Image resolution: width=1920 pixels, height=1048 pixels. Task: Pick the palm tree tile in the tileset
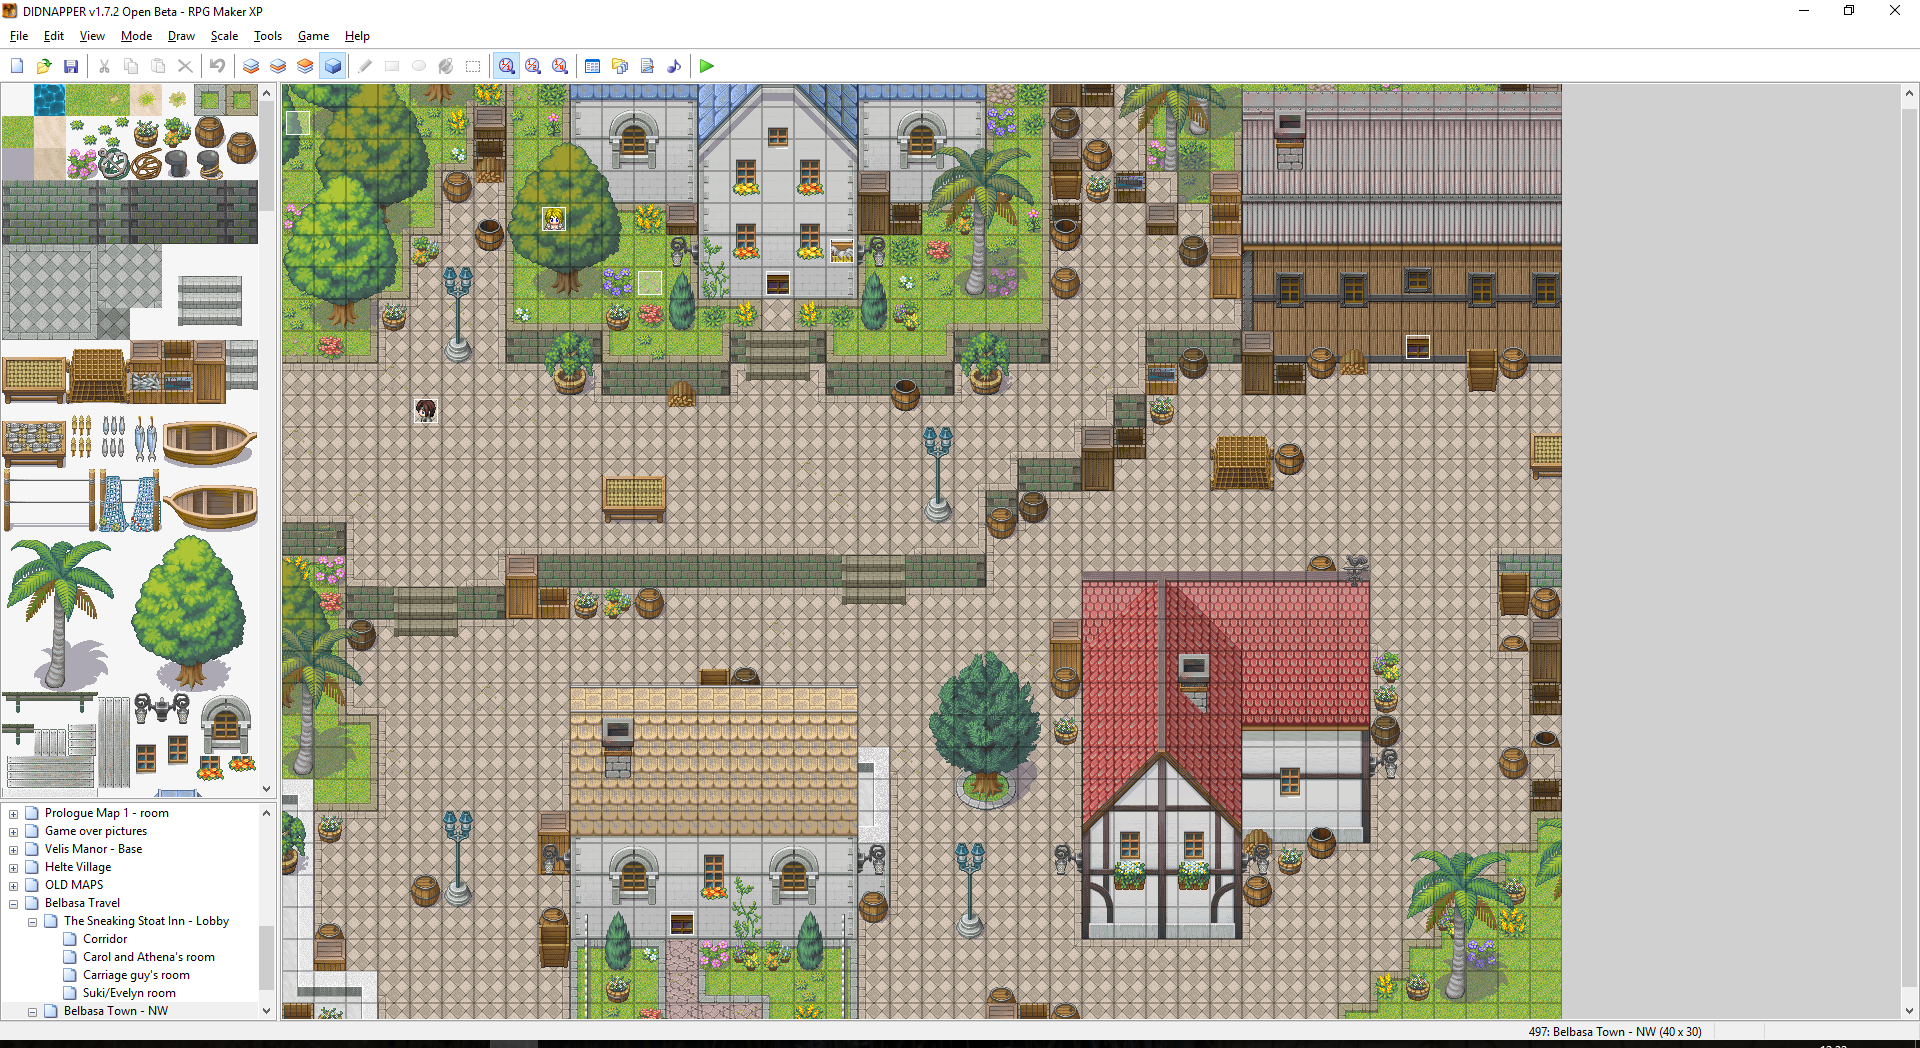tap(58, 612)
